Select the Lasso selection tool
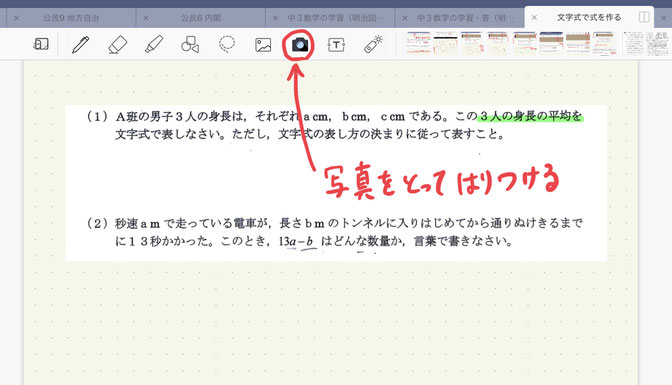Screen dimensions: 672x385 click(227, 44)
